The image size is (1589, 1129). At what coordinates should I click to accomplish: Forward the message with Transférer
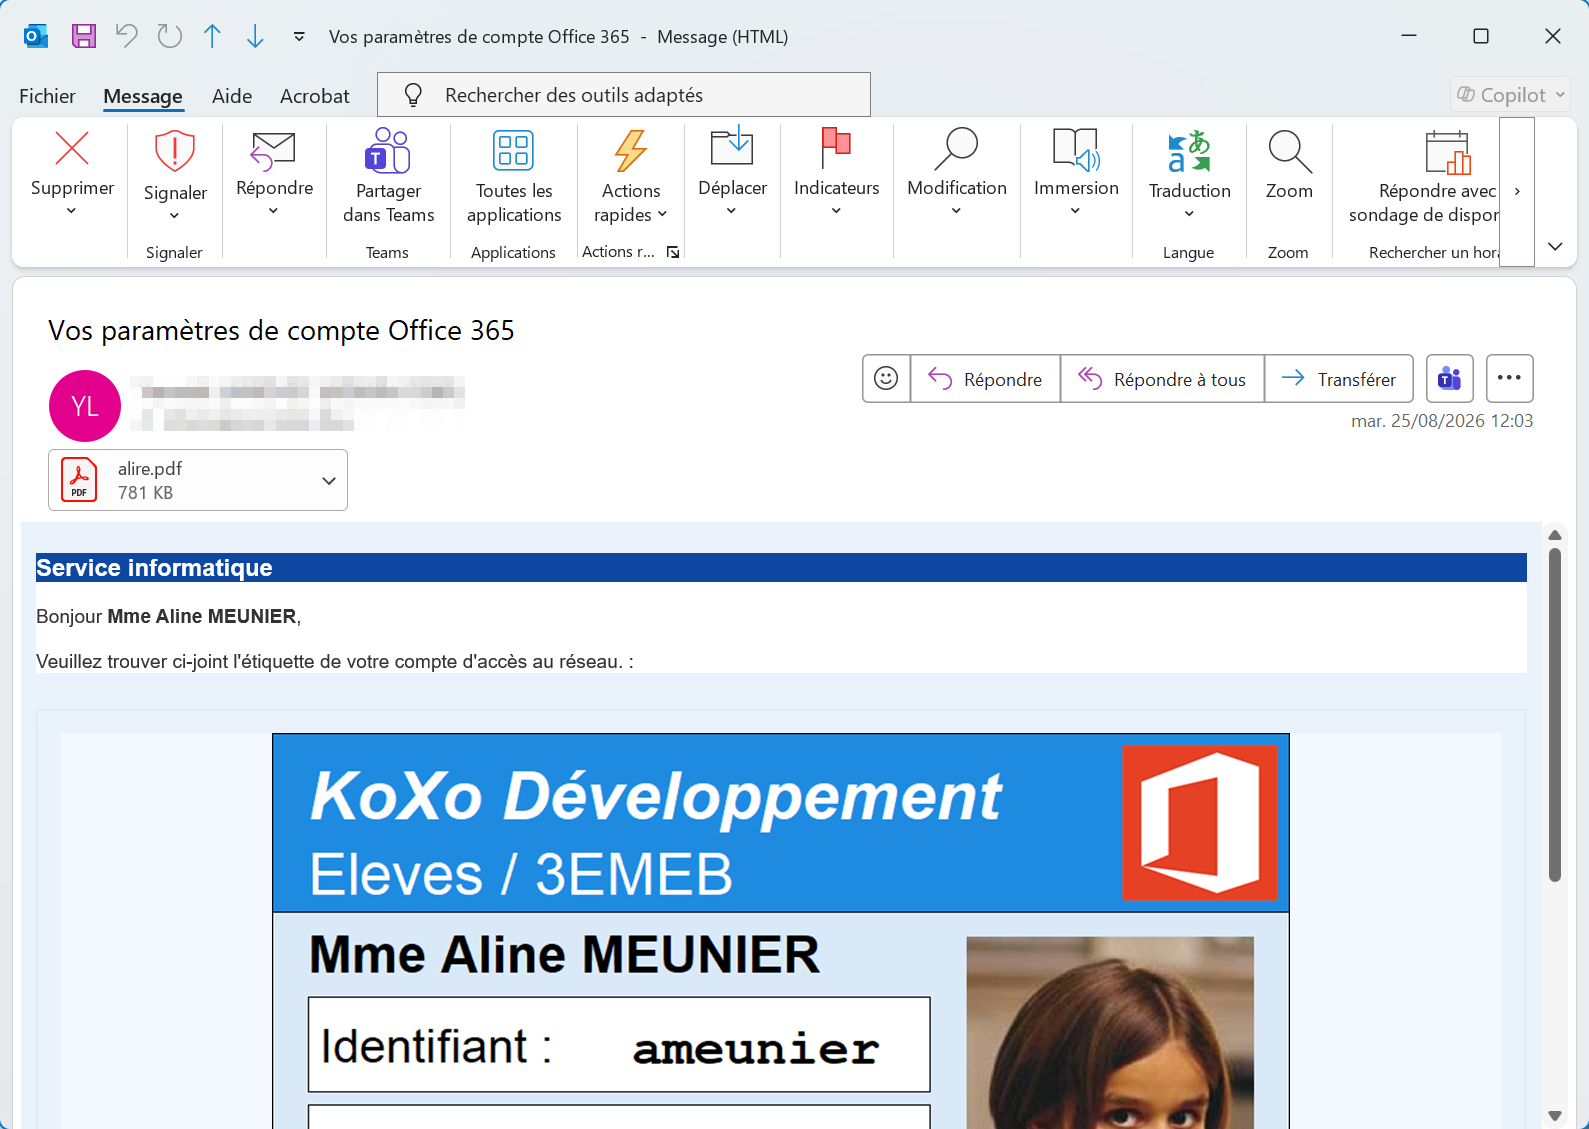coord(1339,379)
